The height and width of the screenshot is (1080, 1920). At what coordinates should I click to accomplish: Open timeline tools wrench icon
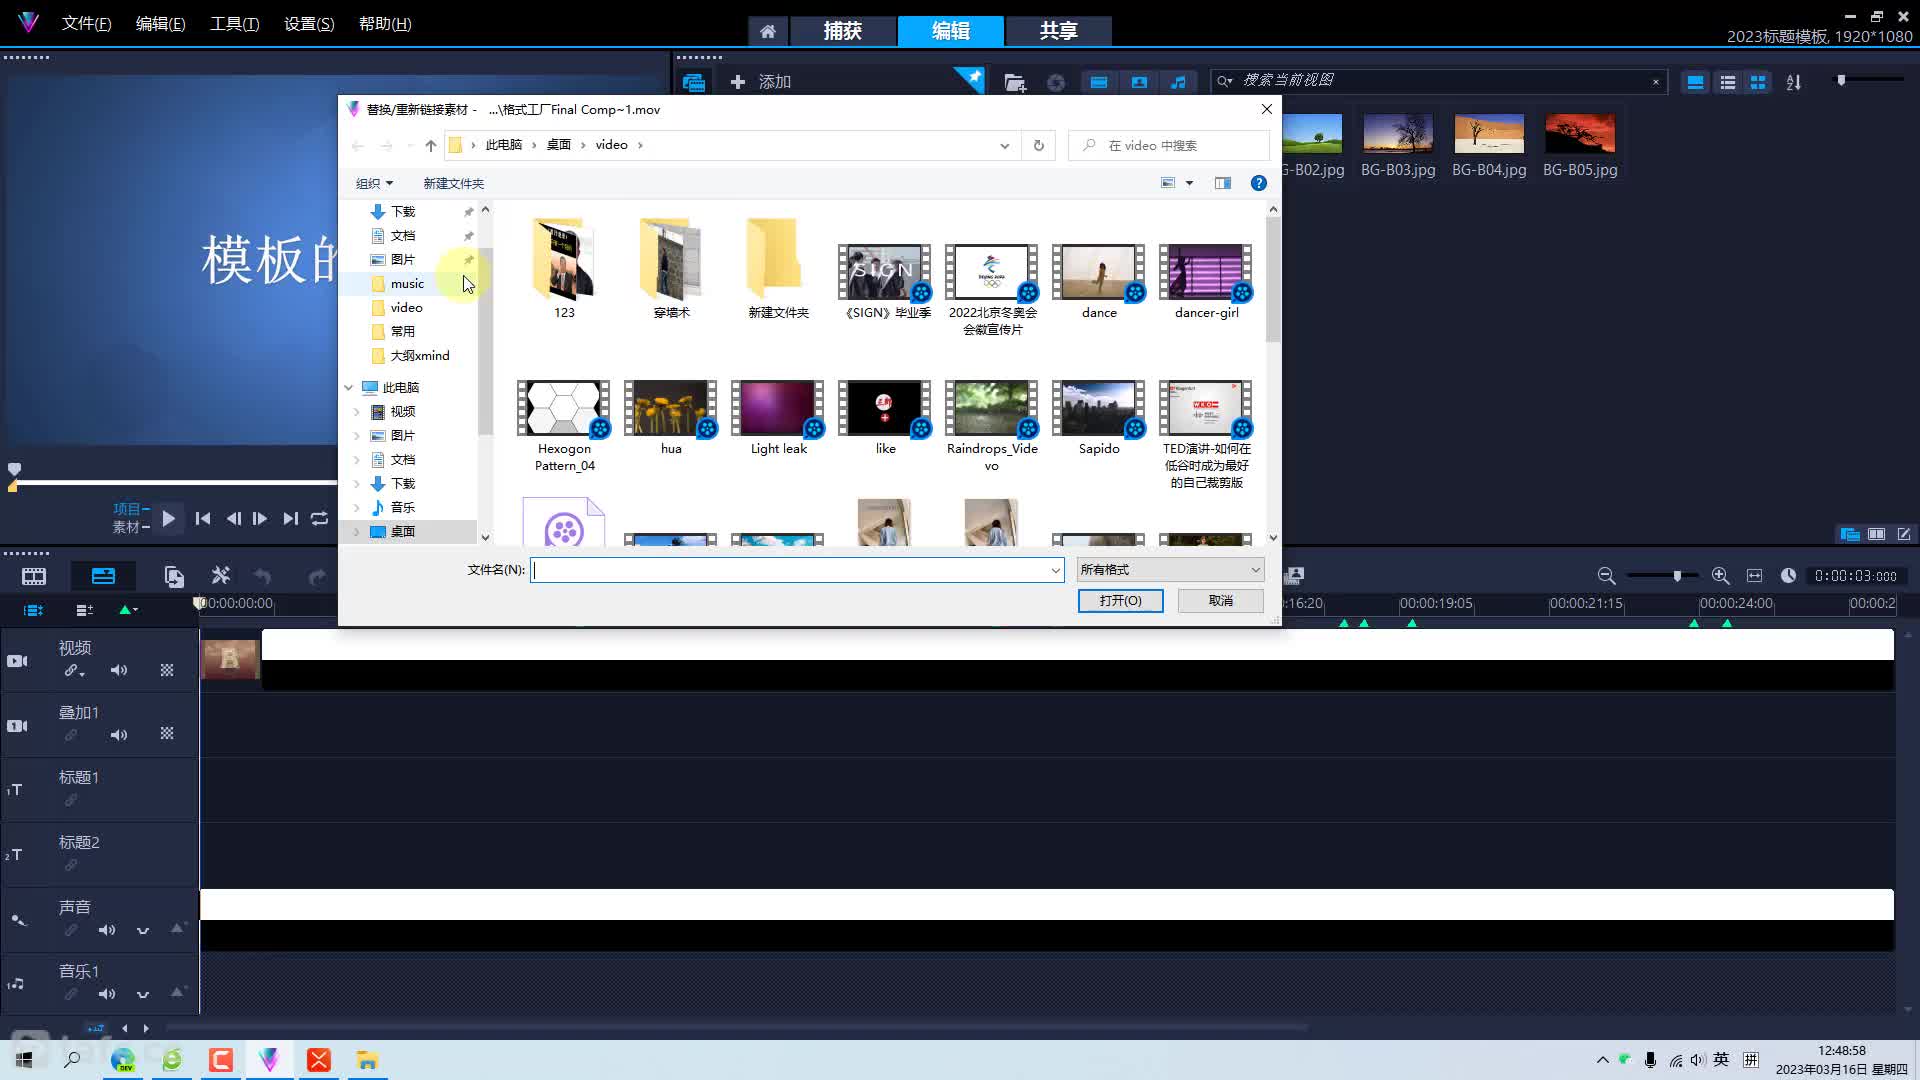[x=221, y=575]
